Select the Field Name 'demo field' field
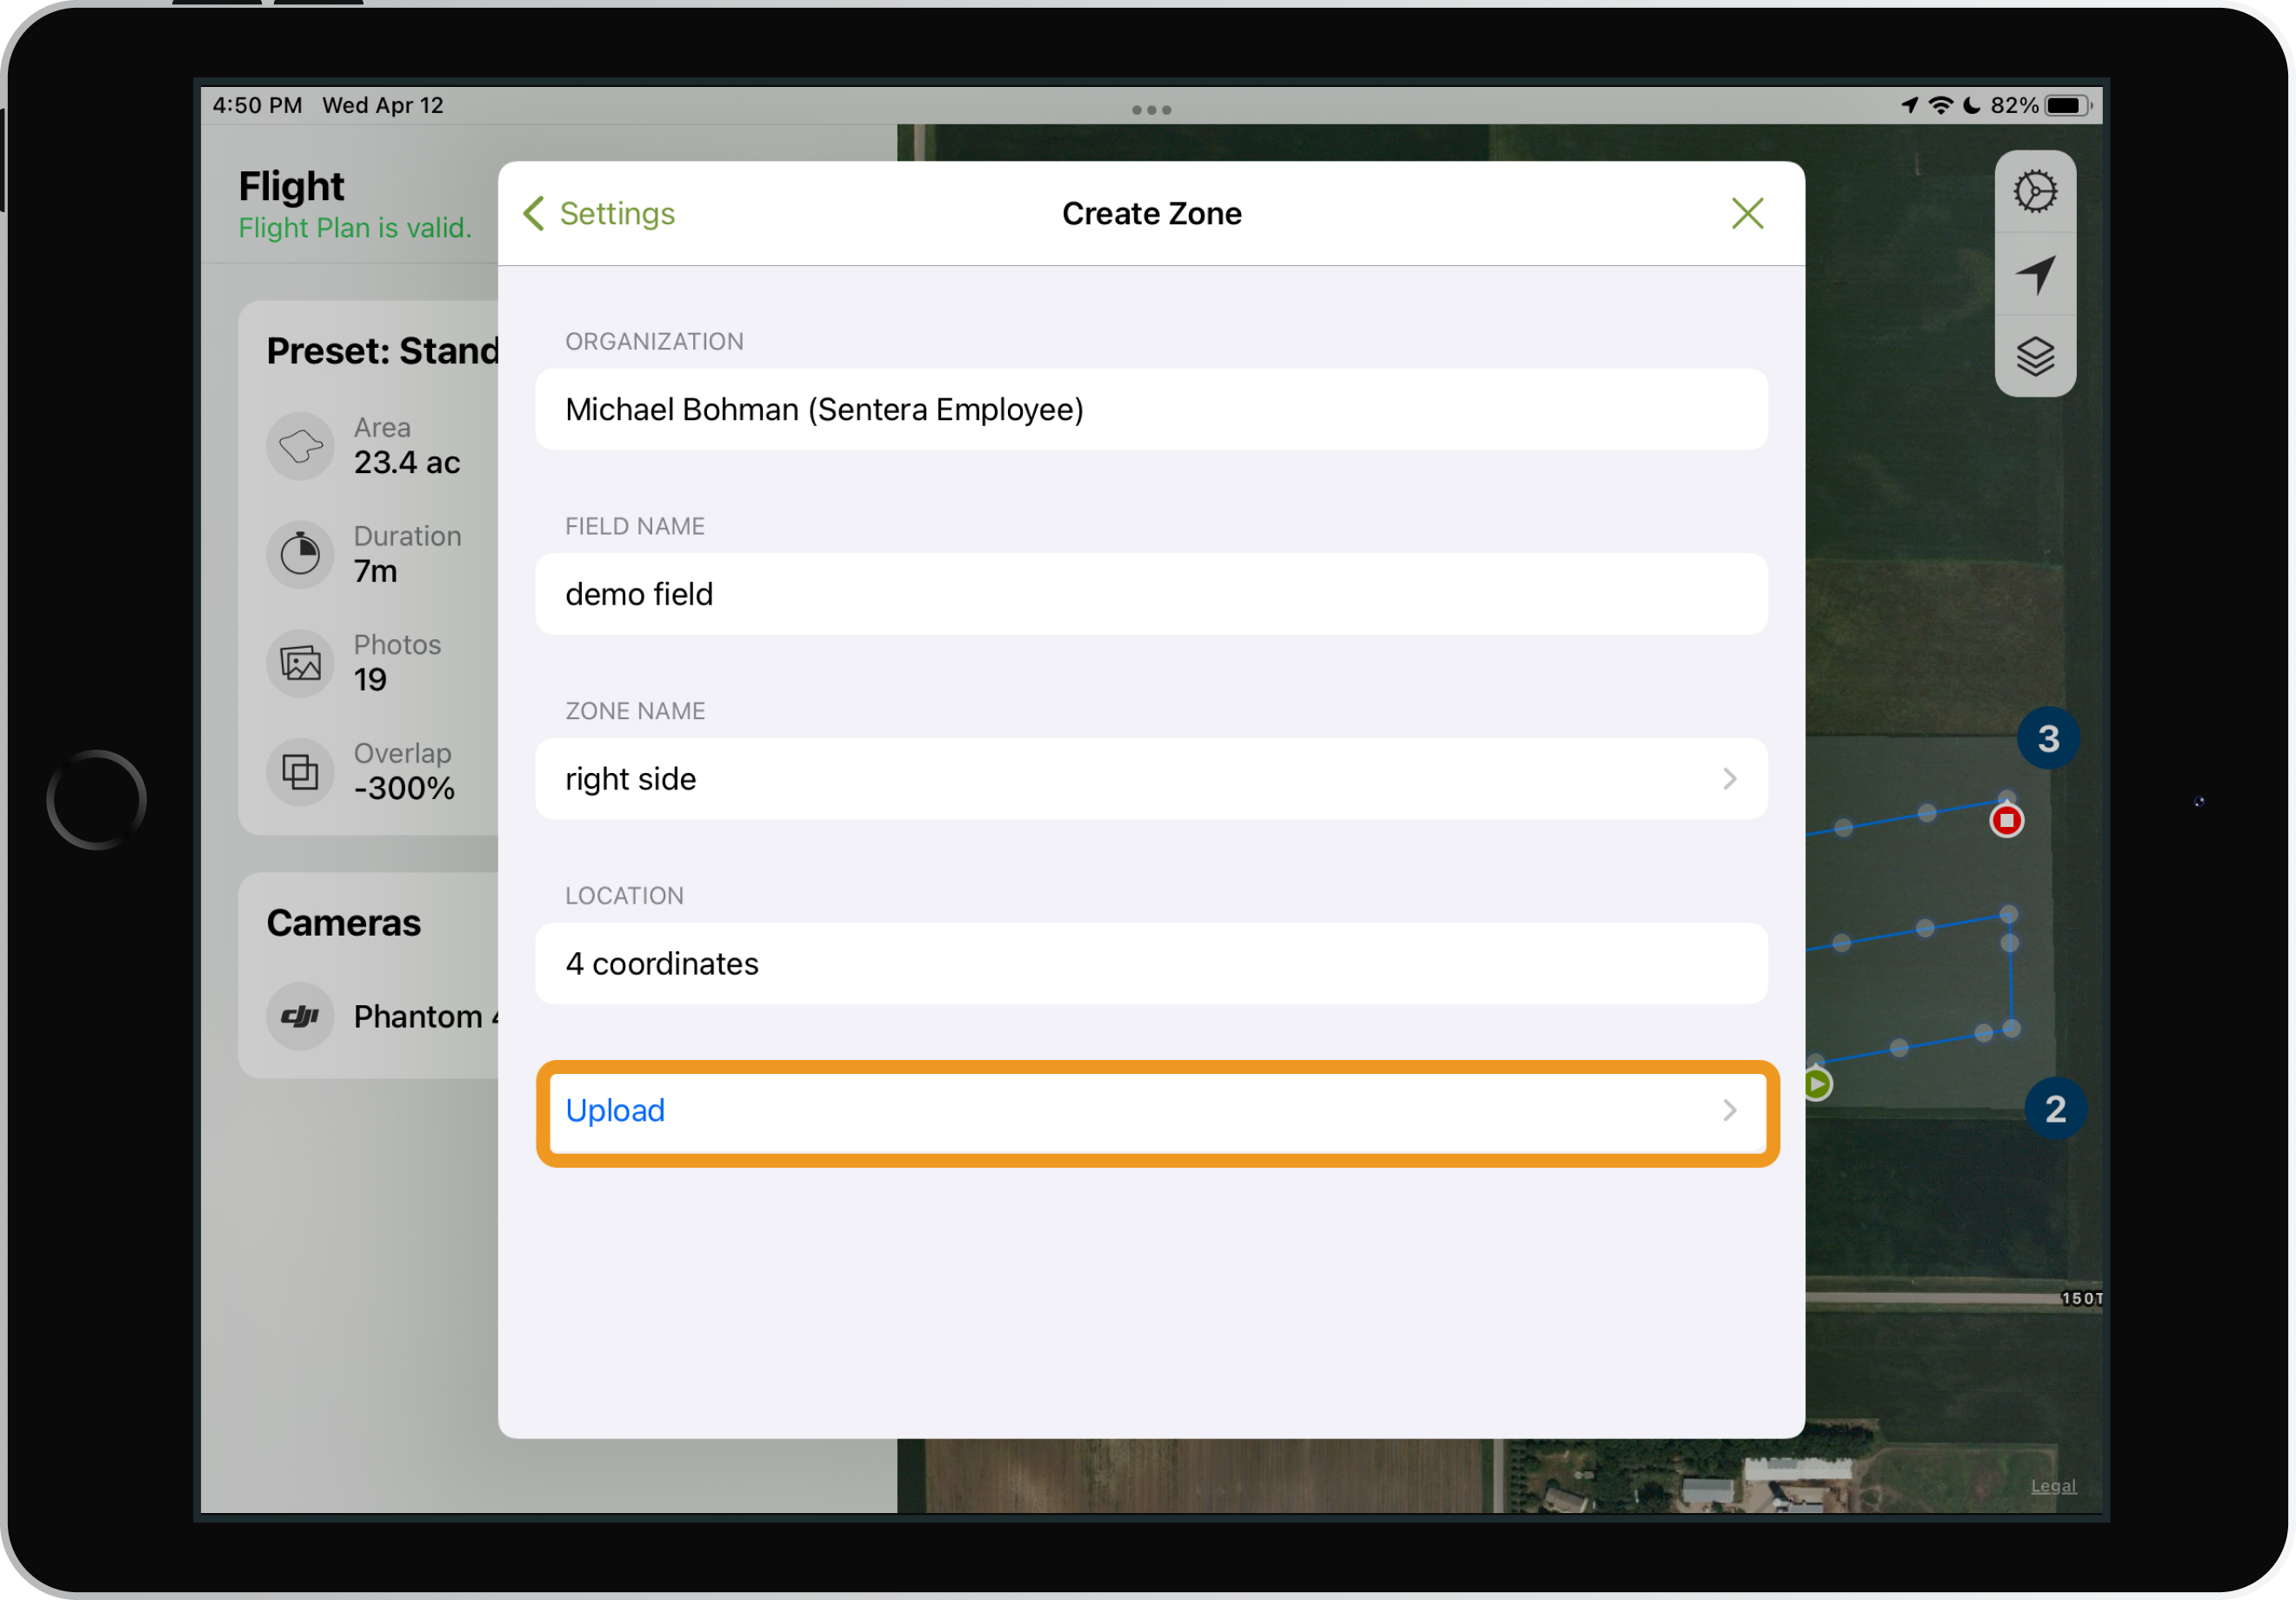The height and width of the screenshot is (1600, 2296). 1151,594
